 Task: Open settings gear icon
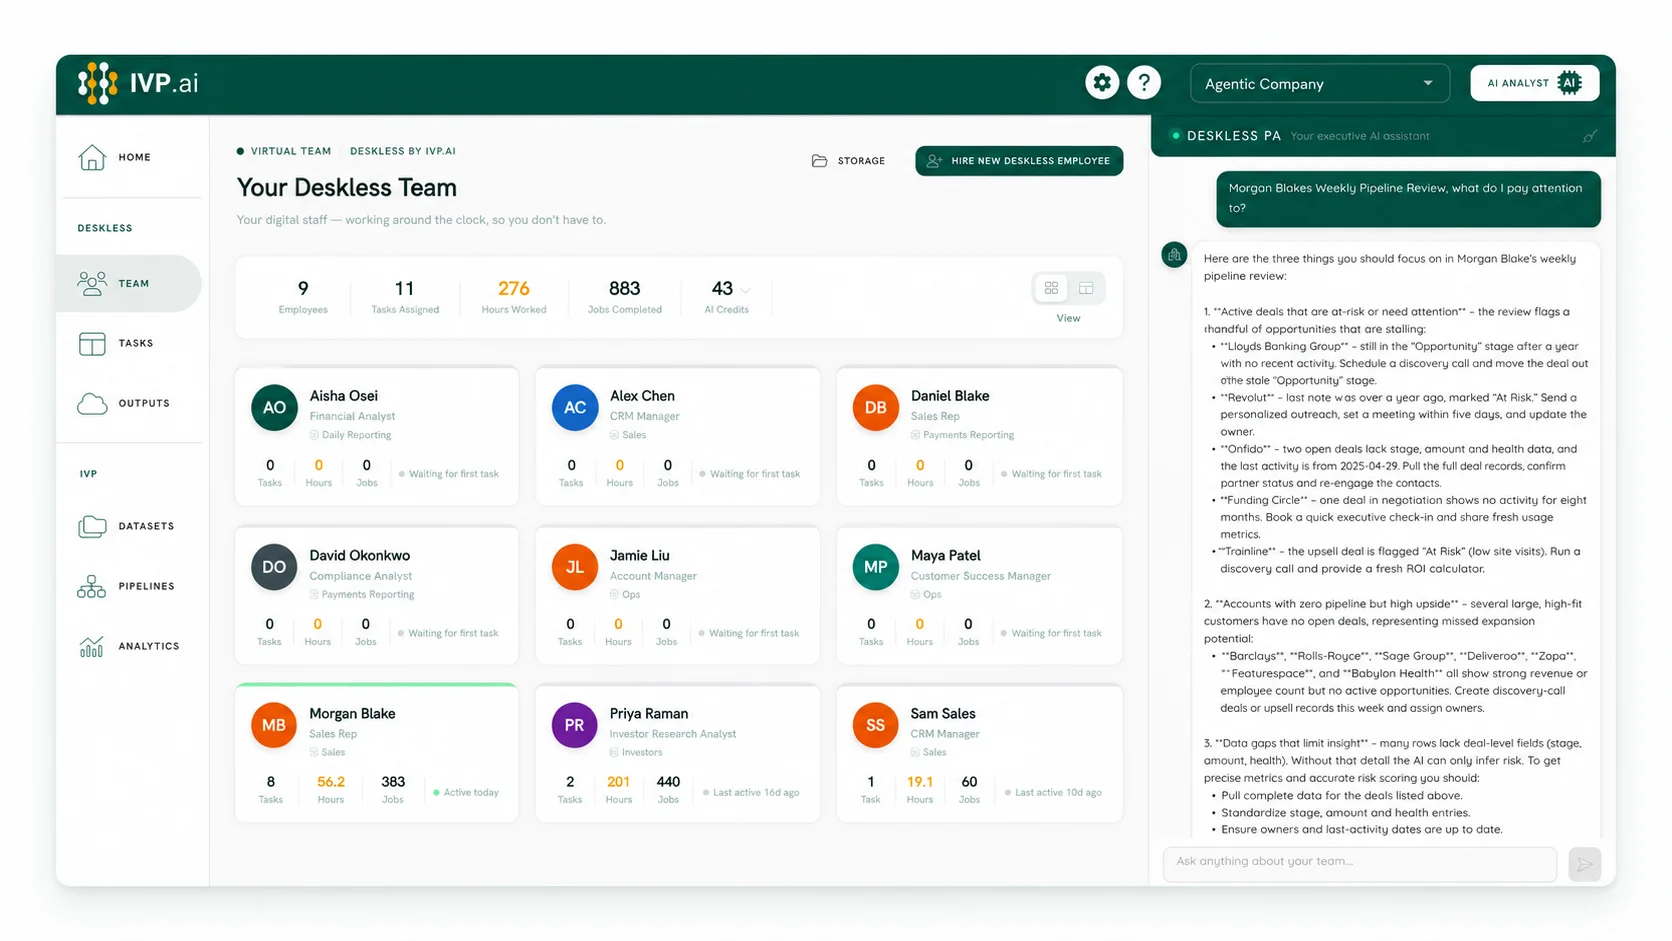pyautogui.click(x=1102, y=83)
